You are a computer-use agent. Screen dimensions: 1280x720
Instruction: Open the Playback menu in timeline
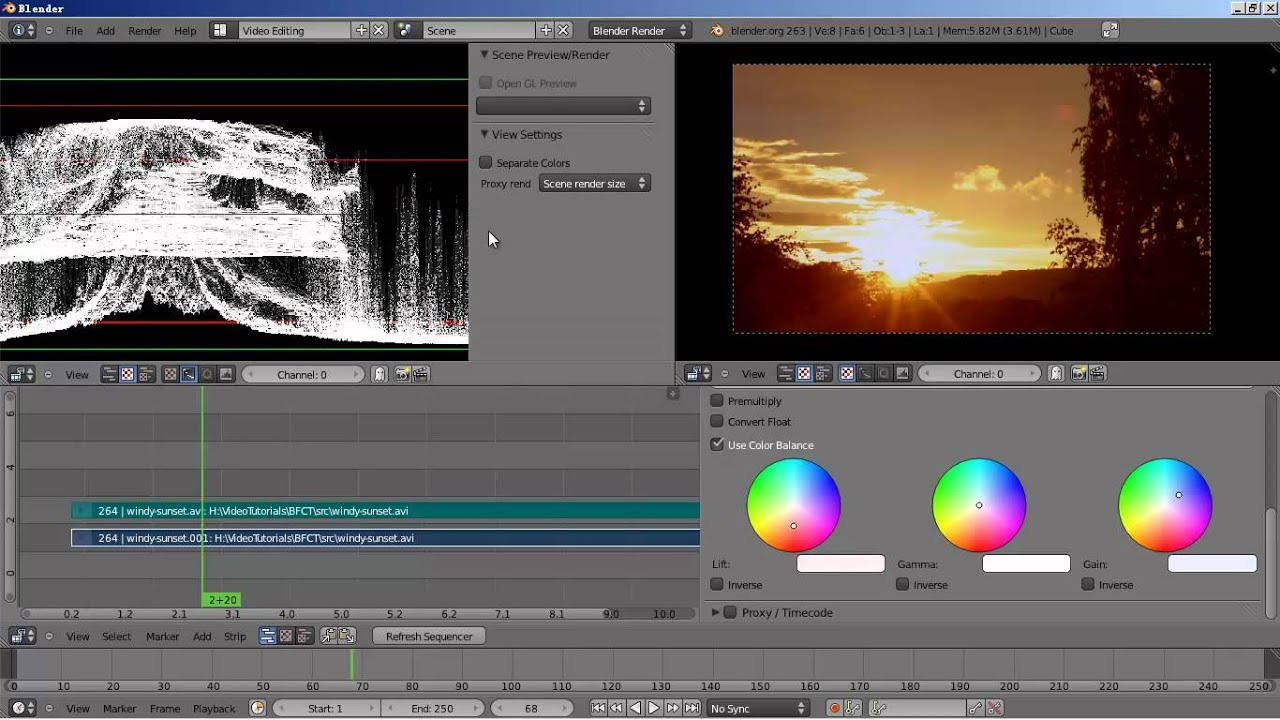point(214,708)
